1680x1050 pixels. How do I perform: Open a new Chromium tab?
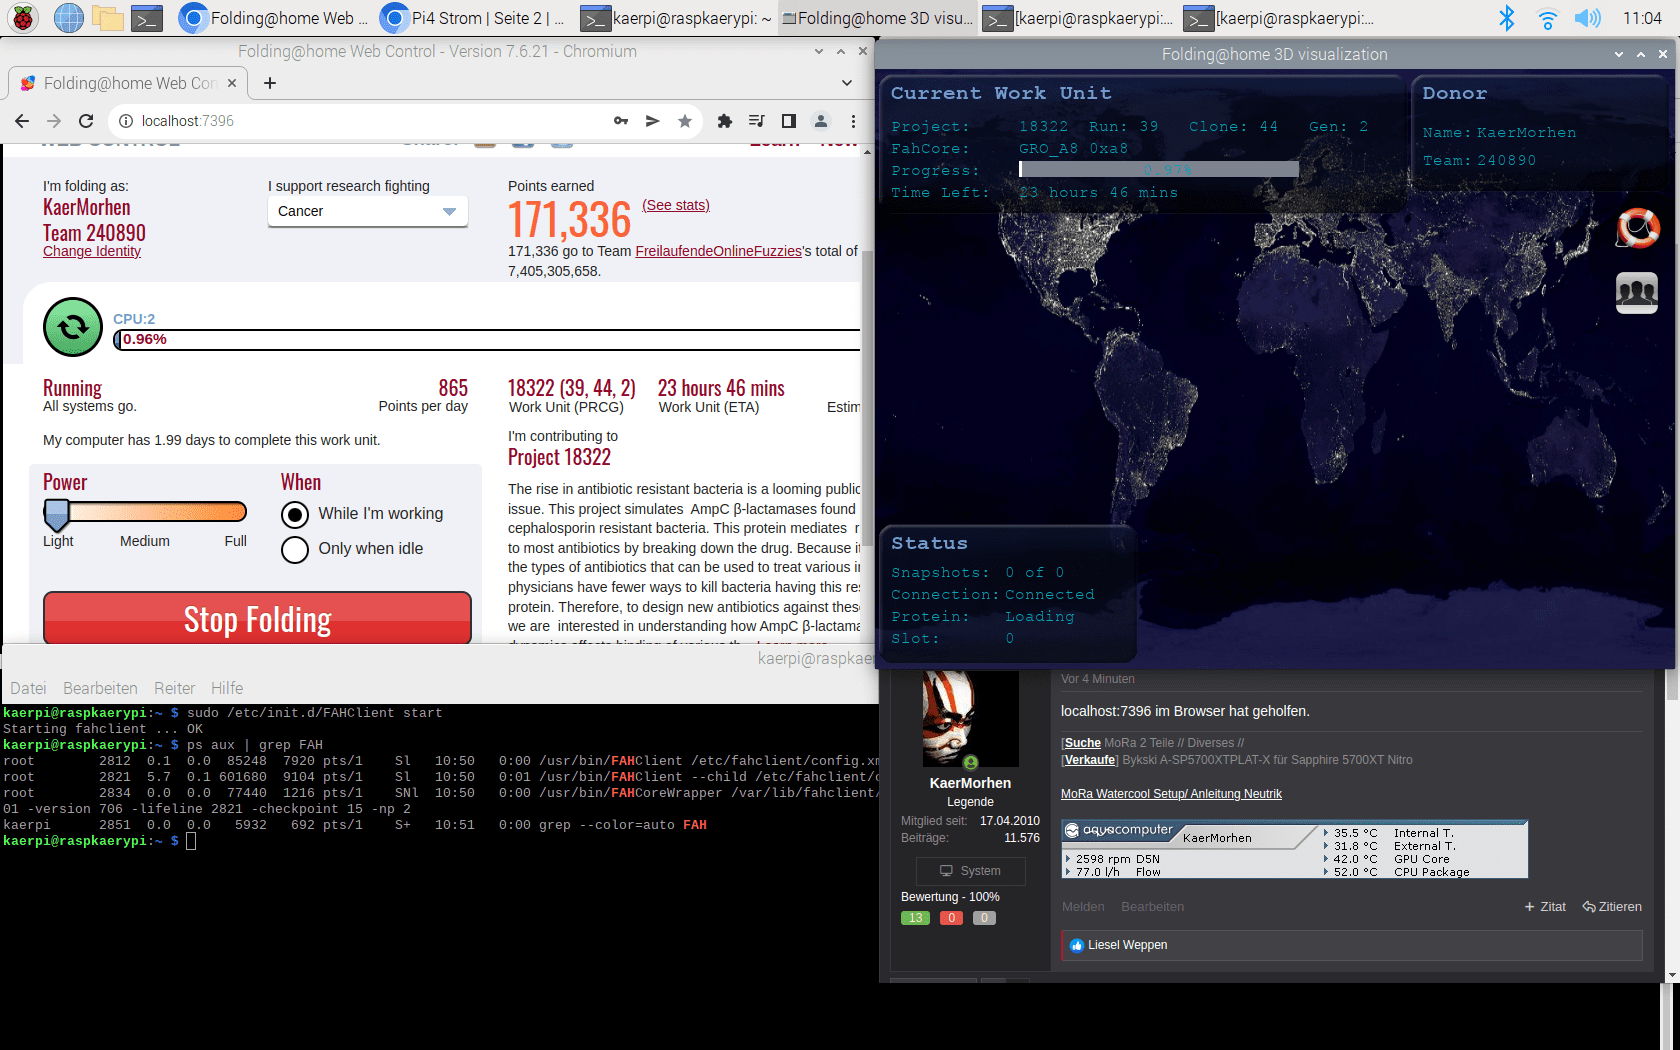click(x=270, y=83)
